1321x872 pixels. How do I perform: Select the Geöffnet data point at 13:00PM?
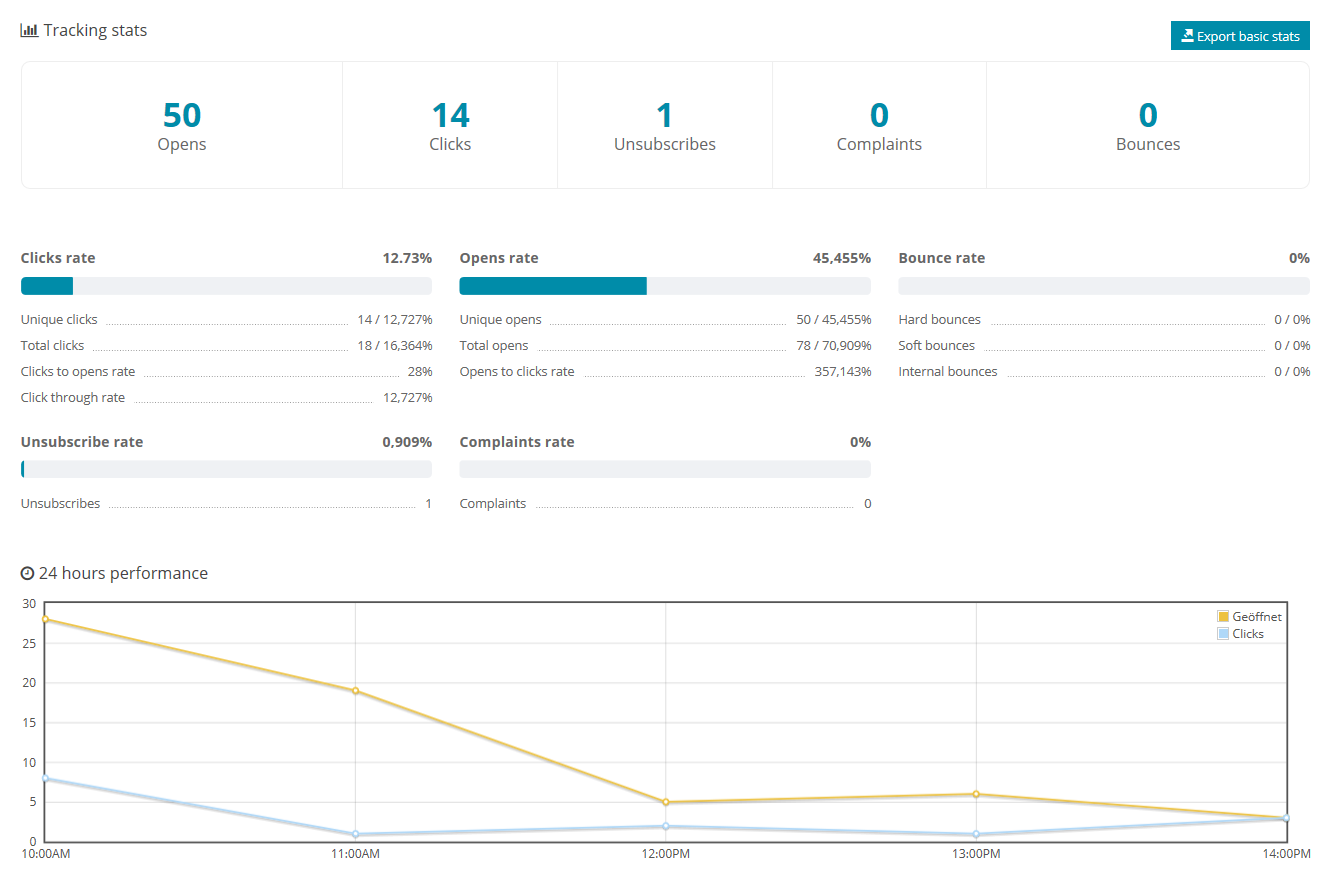[976, 794]
